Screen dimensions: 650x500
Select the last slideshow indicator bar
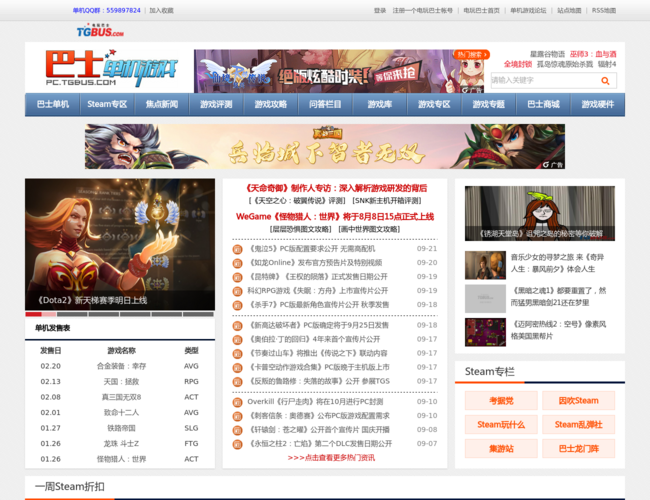pyautogui.click(x=198, y=314)
